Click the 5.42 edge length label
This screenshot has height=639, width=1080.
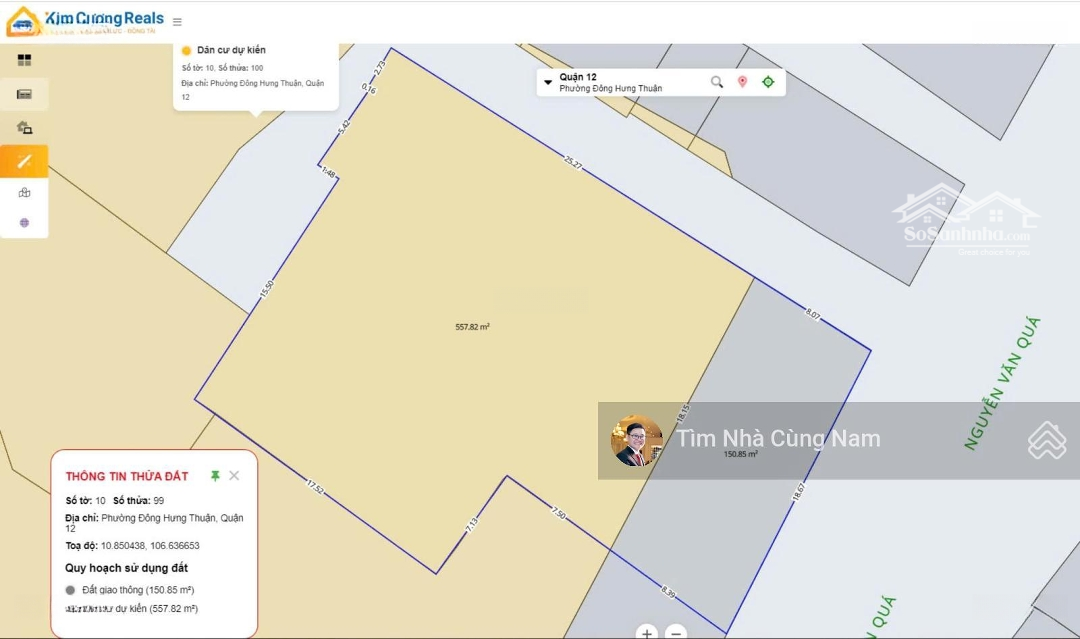pos(344,127)
